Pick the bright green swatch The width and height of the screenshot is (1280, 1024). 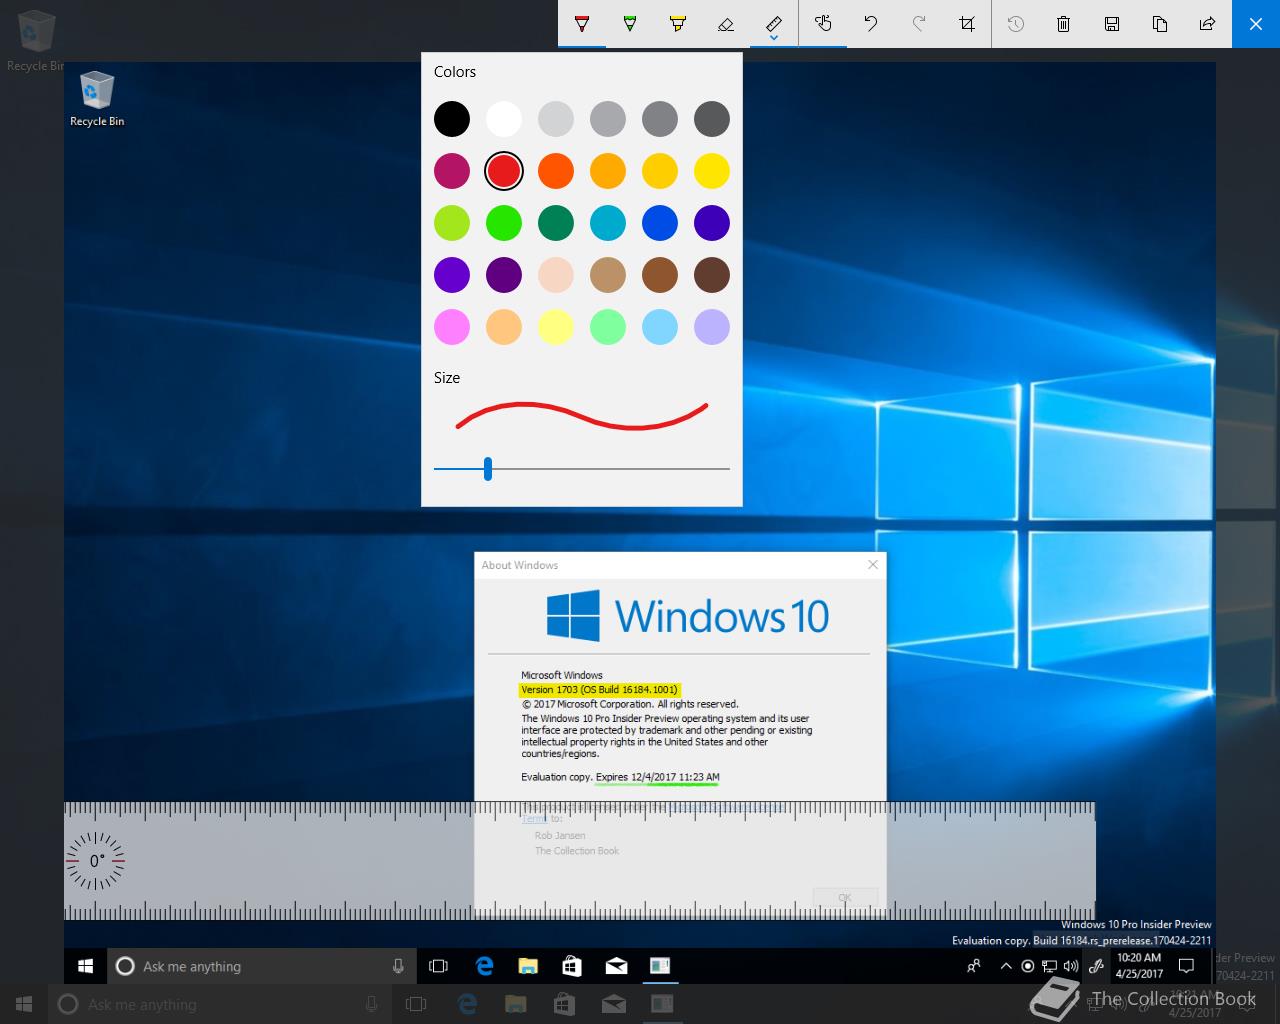point(504,223)
